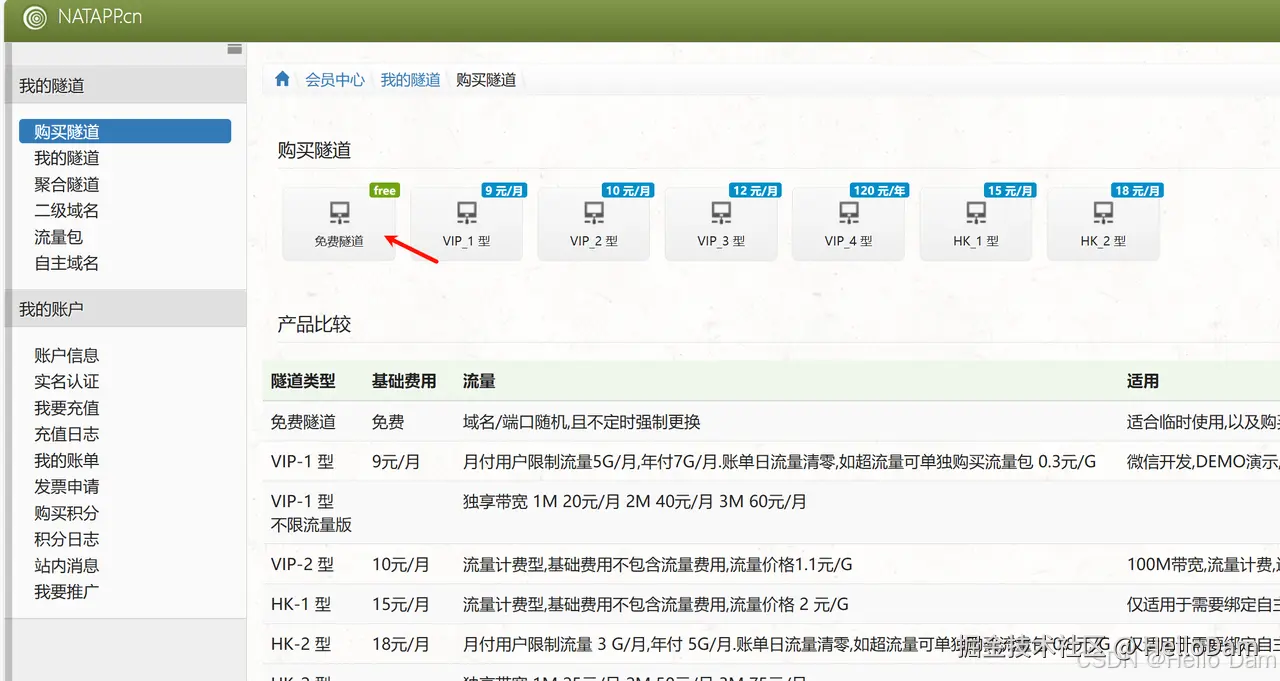This screenshot has width=1280, height=681.
Task: Collapse the 我的隧道 sidebar section header
Action: tap(125, 85)
